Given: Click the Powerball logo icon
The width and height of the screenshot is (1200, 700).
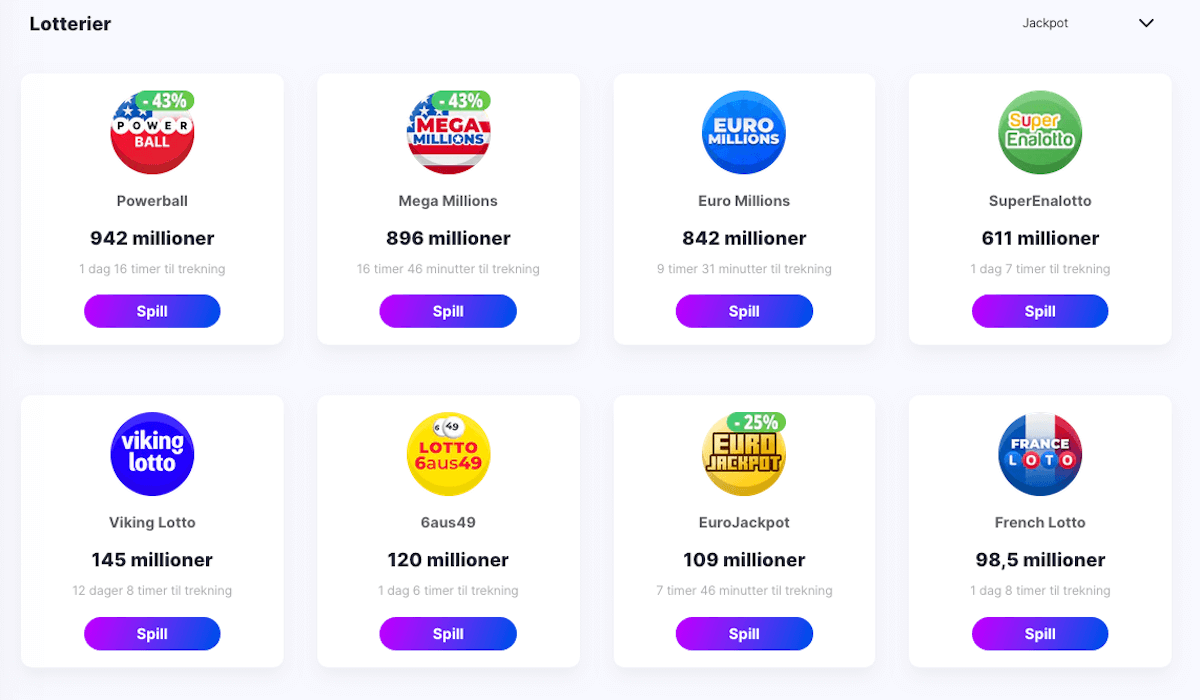Looking at the screenshot, I should tap(152, 133).
